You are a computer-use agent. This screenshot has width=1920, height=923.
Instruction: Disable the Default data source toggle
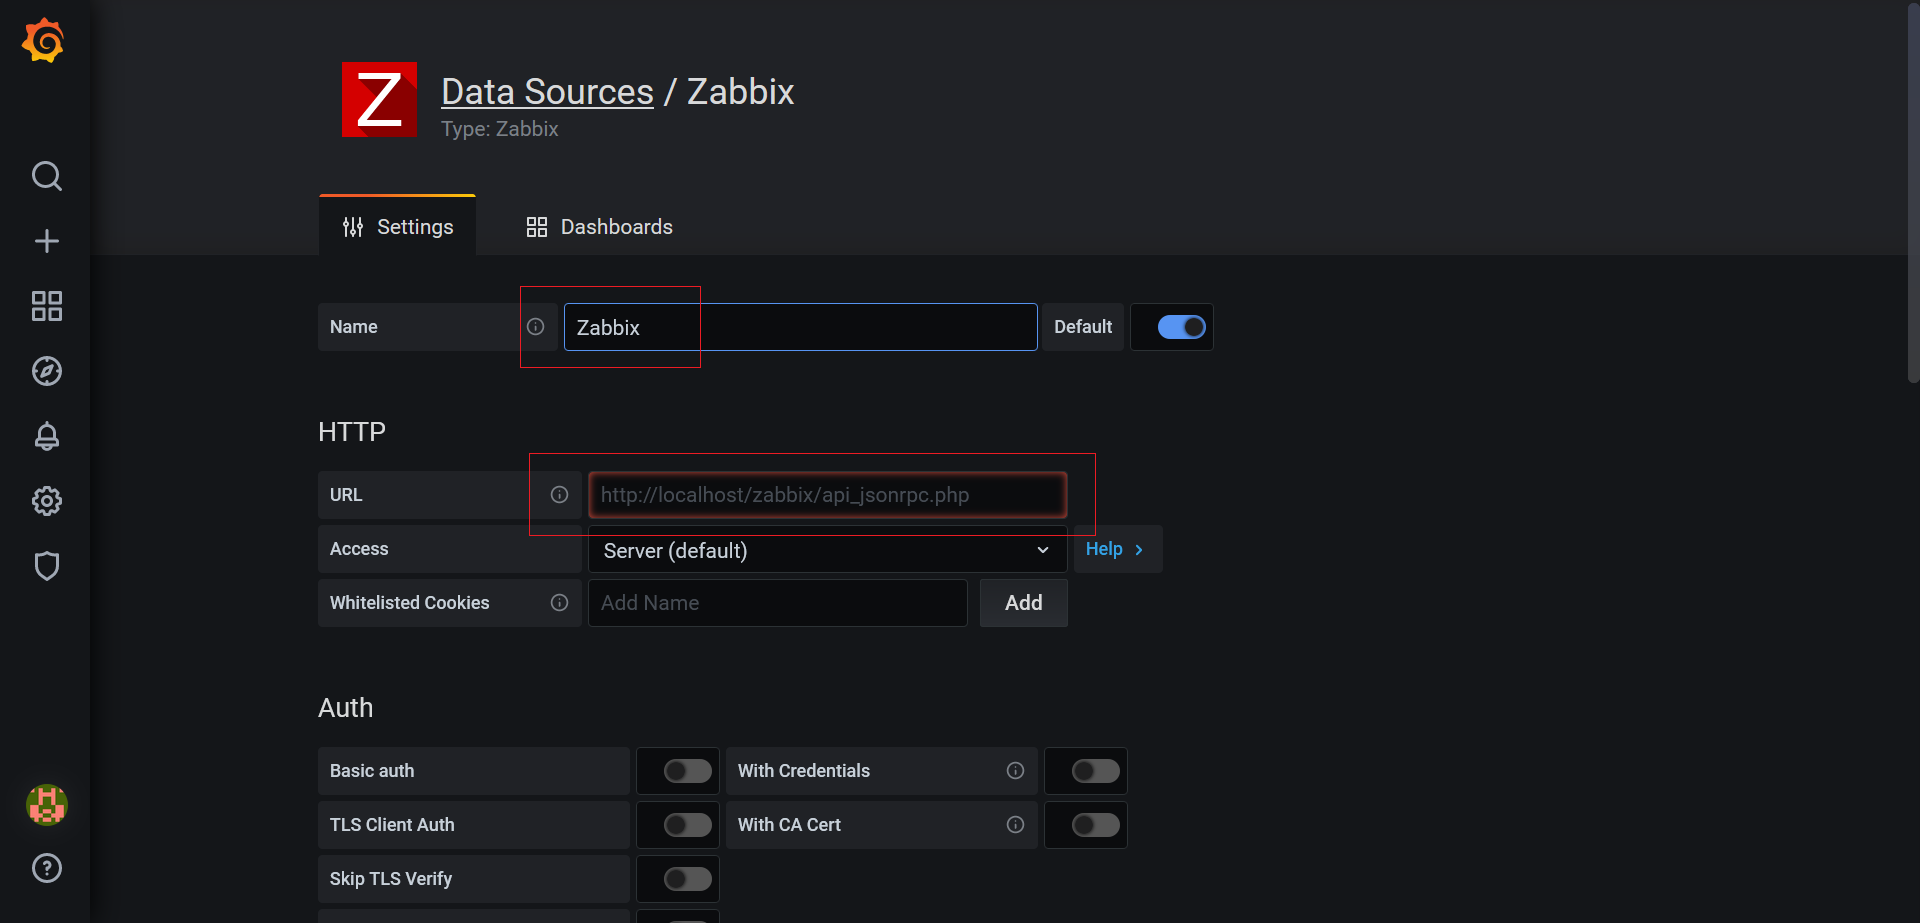1170,327
